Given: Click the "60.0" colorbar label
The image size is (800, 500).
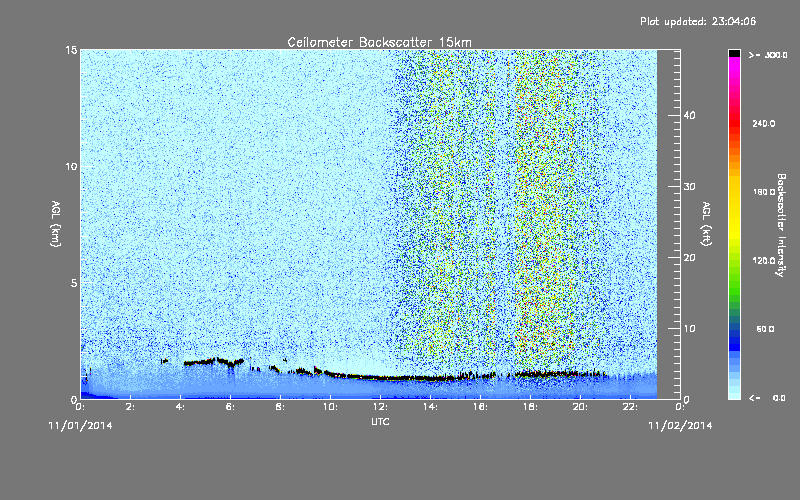Looking at the screenshot, I should pos(765,329).
